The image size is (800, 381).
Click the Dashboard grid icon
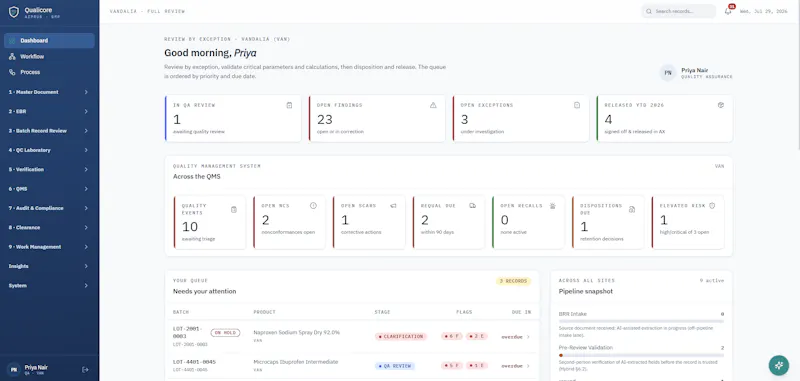(12, 41)
